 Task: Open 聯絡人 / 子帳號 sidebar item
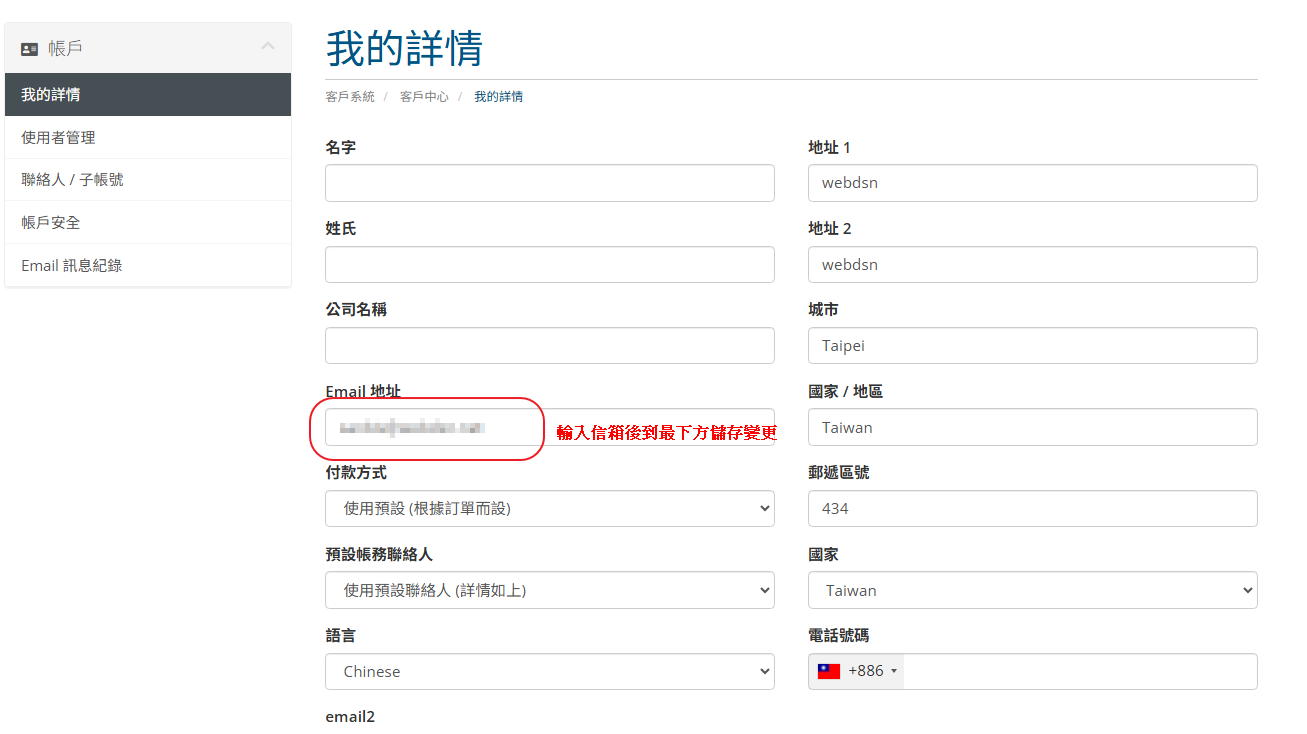72,180
